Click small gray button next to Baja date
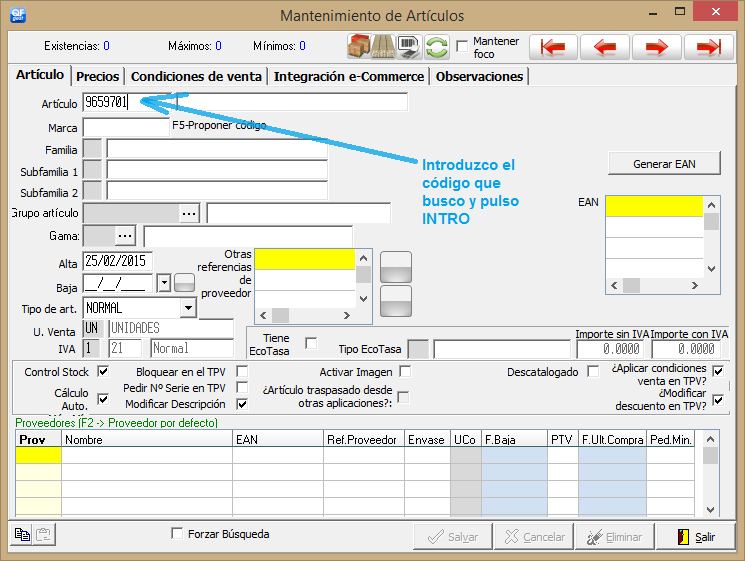 (x=184, y=283)
